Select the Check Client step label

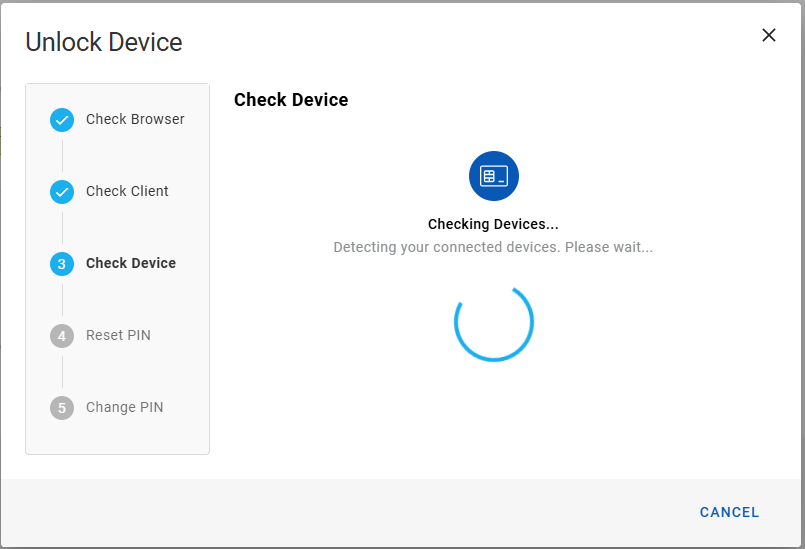pos(127,191)
